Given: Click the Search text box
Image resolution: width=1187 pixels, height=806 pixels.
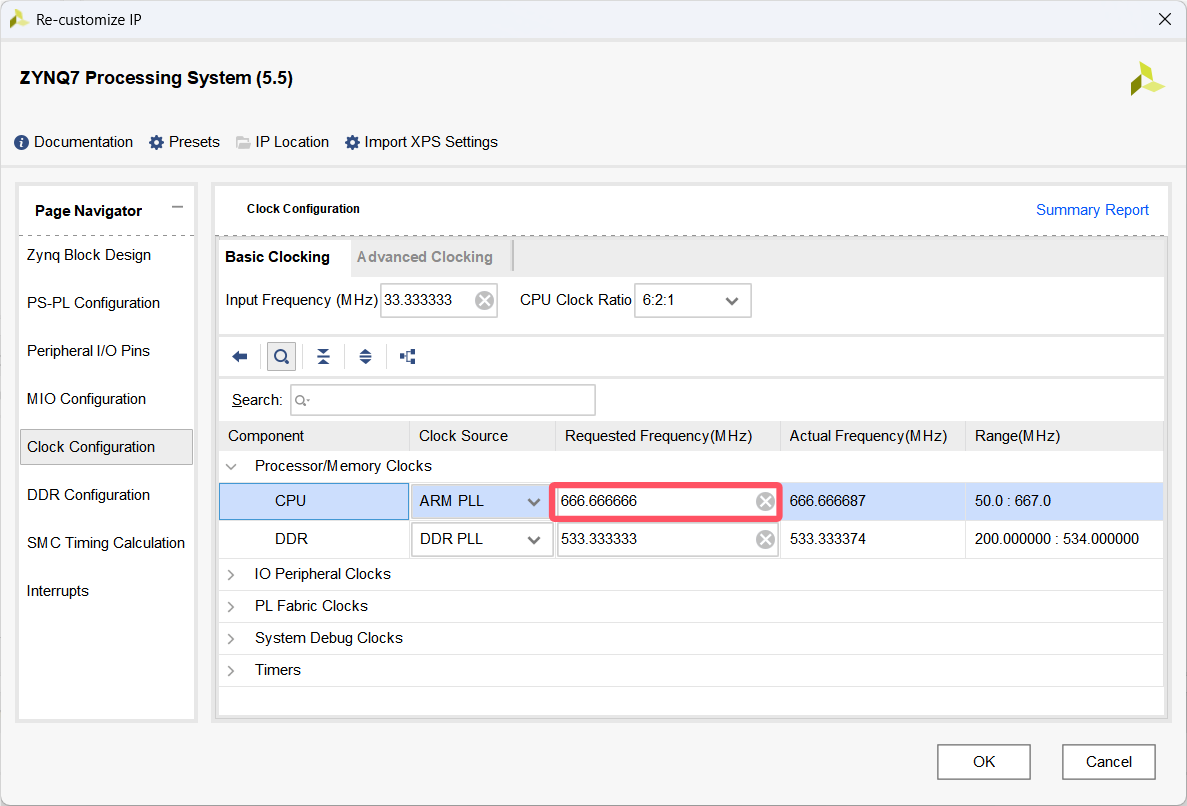Looking at the screenshot, I should point(443,400).
